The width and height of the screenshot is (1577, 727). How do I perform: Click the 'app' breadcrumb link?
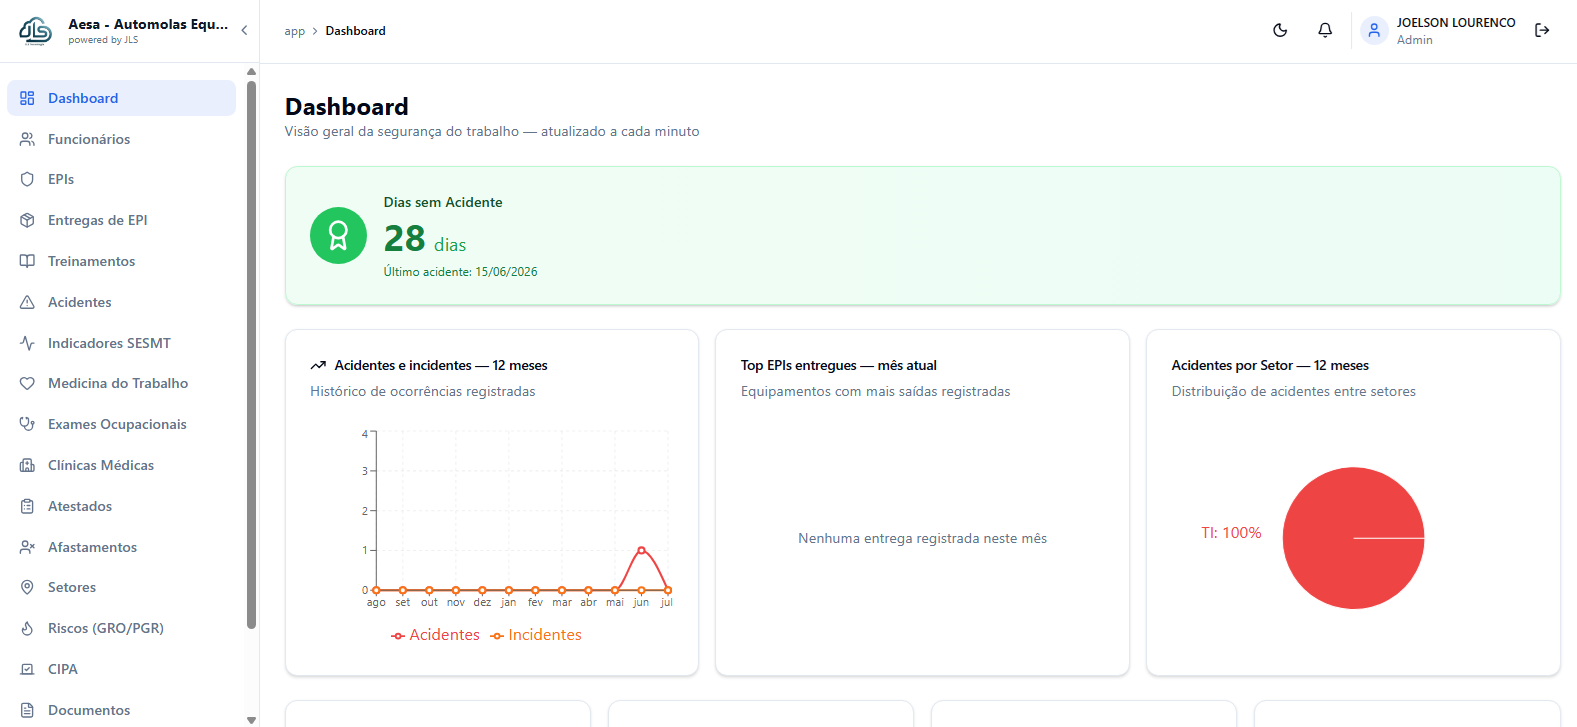coord(294,31)
